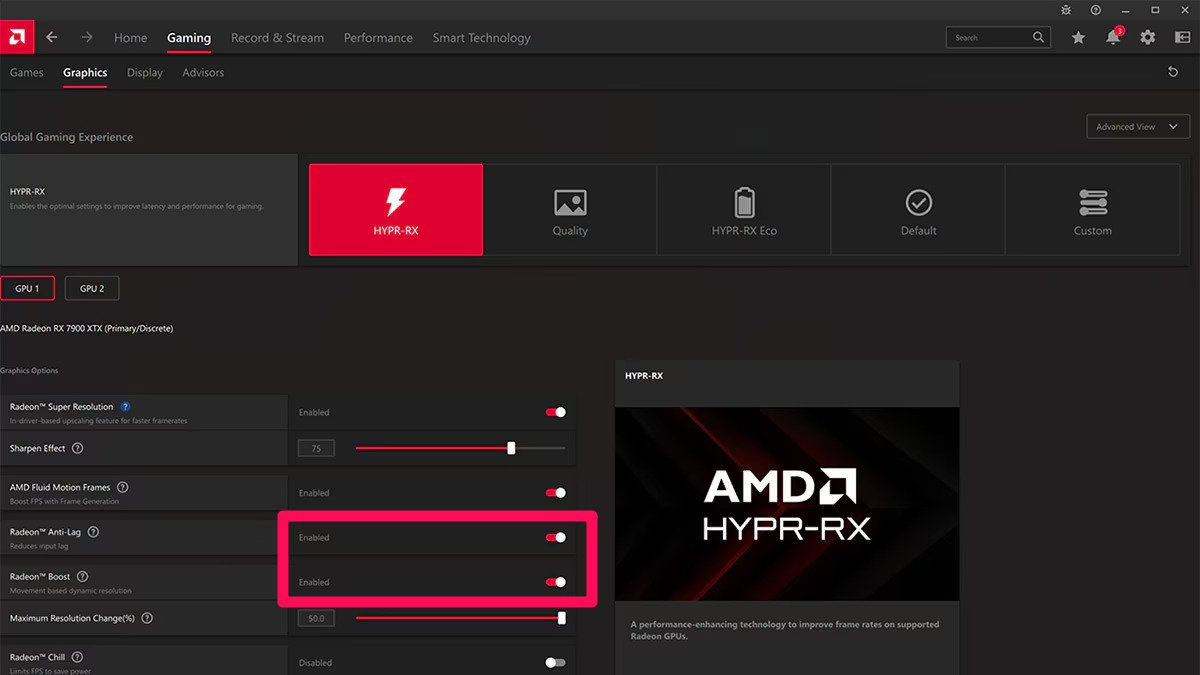Open the Advanced View dropdown
The image size is (1200, 675).
1137,126
